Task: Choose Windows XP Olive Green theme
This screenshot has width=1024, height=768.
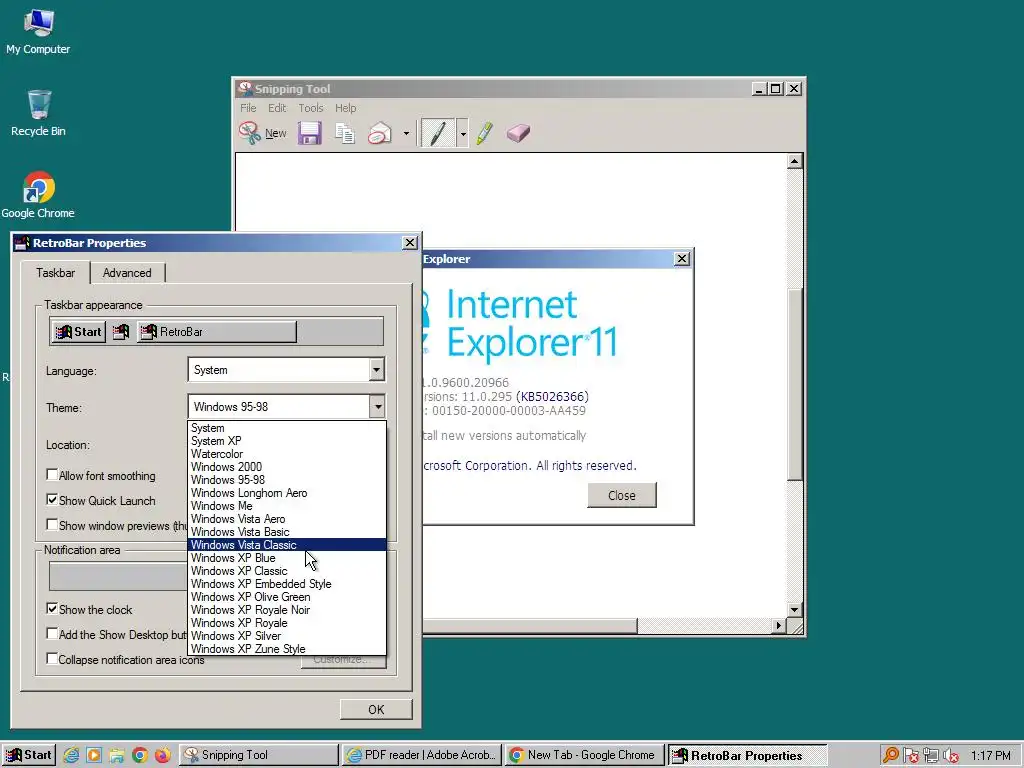Action: [x=287, y=597]
